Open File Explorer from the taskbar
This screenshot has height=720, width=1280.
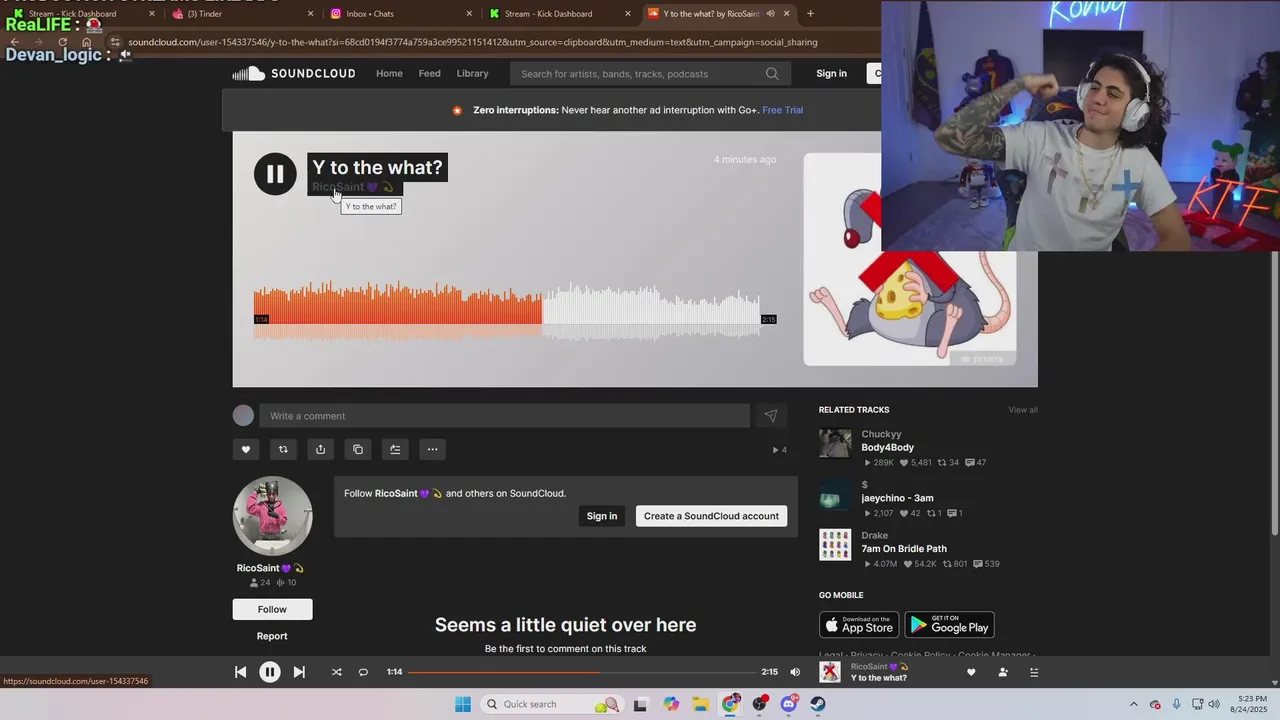pyautogui.click(x=701, y=704)
